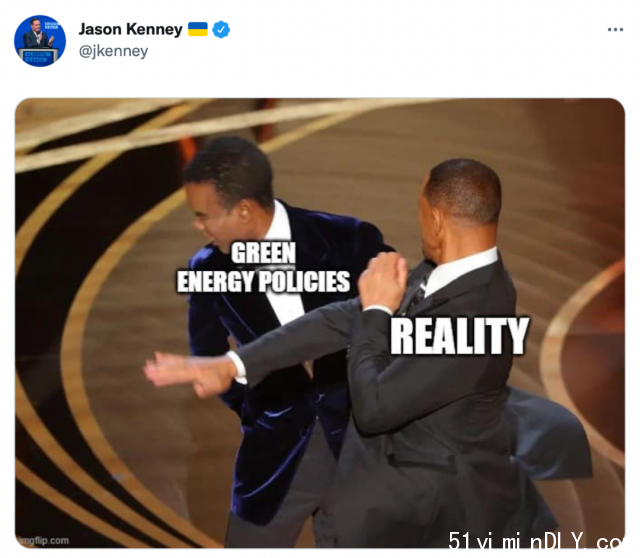
Task: Click the podium inside the profile picture
Action: tap(40, 56)
